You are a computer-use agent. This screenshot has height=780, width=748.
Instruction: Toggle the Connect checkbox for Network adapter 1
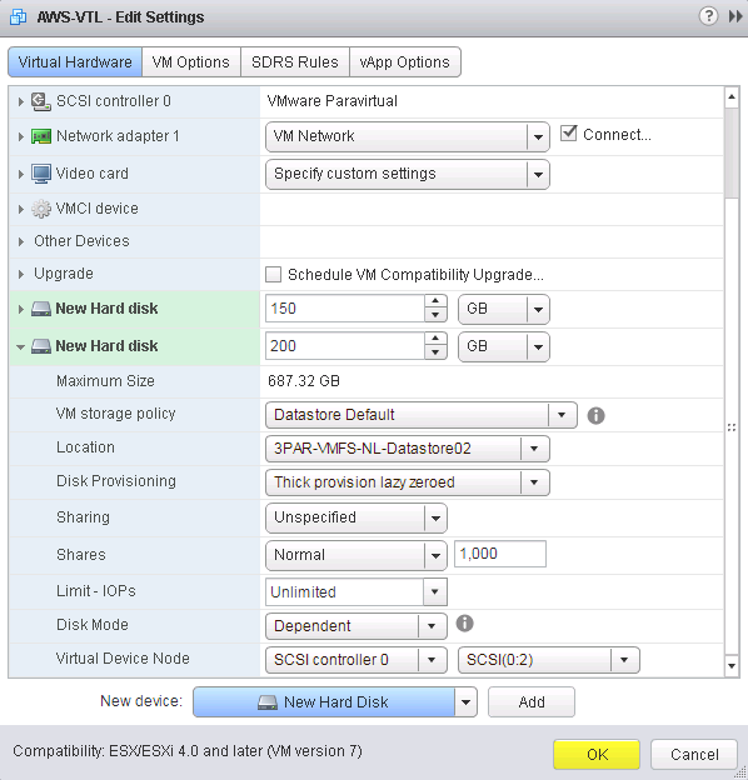[568, 133]
